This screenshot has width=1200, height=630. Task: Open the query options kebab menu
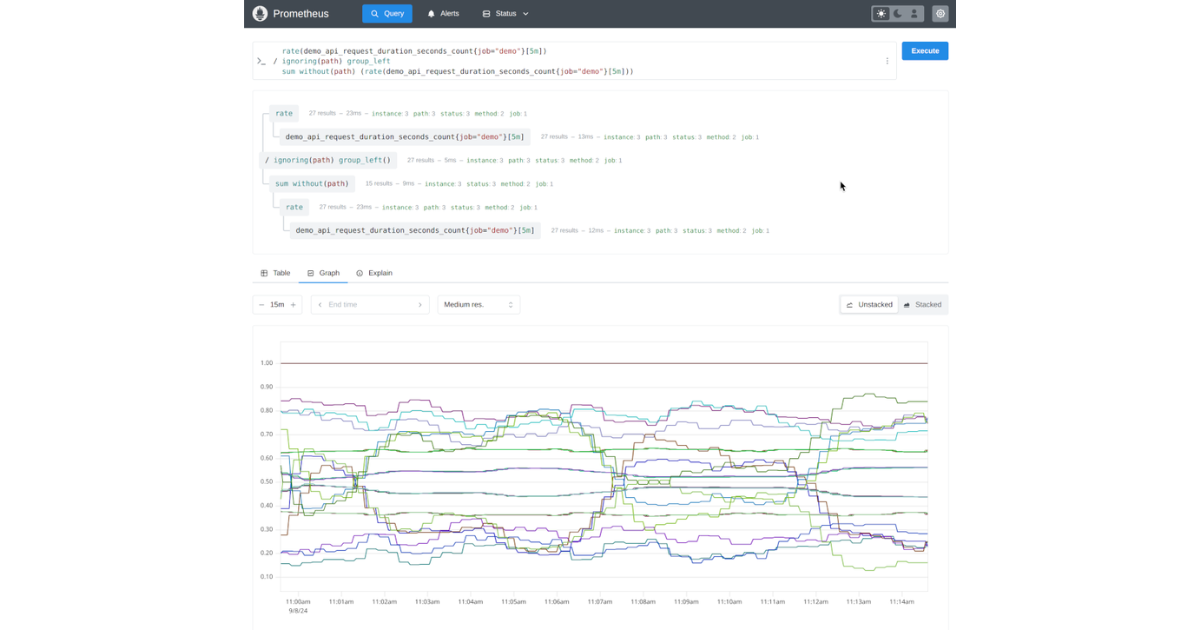pyautogui.click(x=886, y=60)
